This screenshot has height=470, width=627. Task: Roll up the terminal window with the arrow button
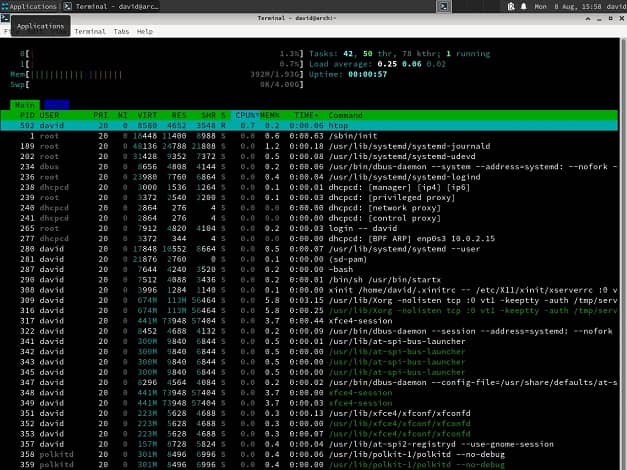pos(588,18)
